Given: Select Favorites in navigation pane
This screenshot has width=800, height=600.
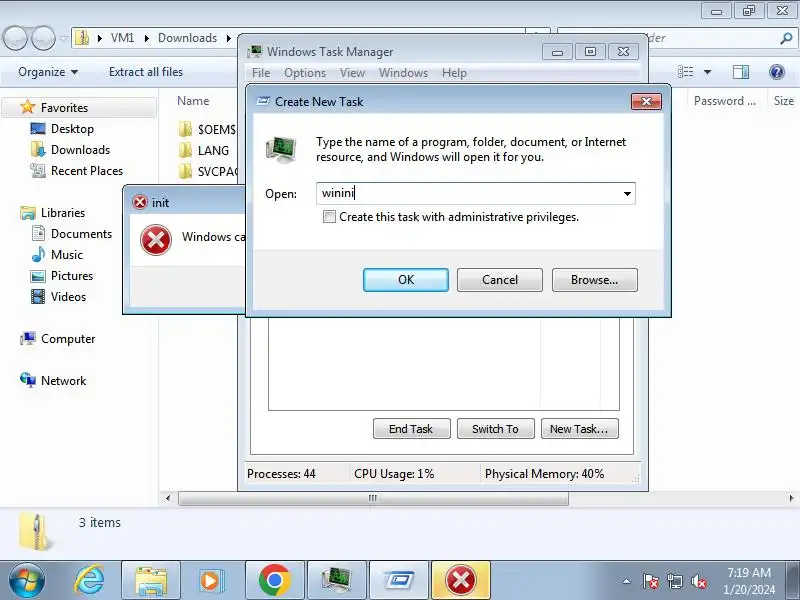Looking at the screenshot, I should click(x=64, y=108).
